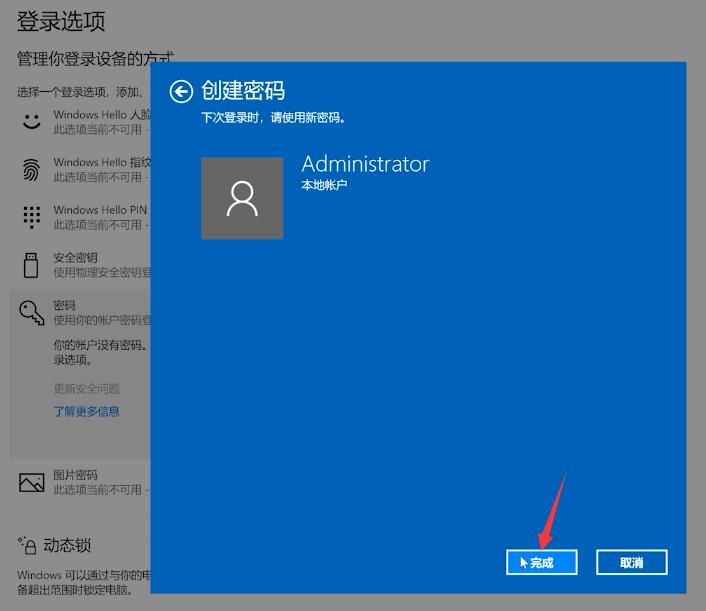Click the 安全密钥 option label
The width and height of the screenshot is (706, 611).
(75, 258)
